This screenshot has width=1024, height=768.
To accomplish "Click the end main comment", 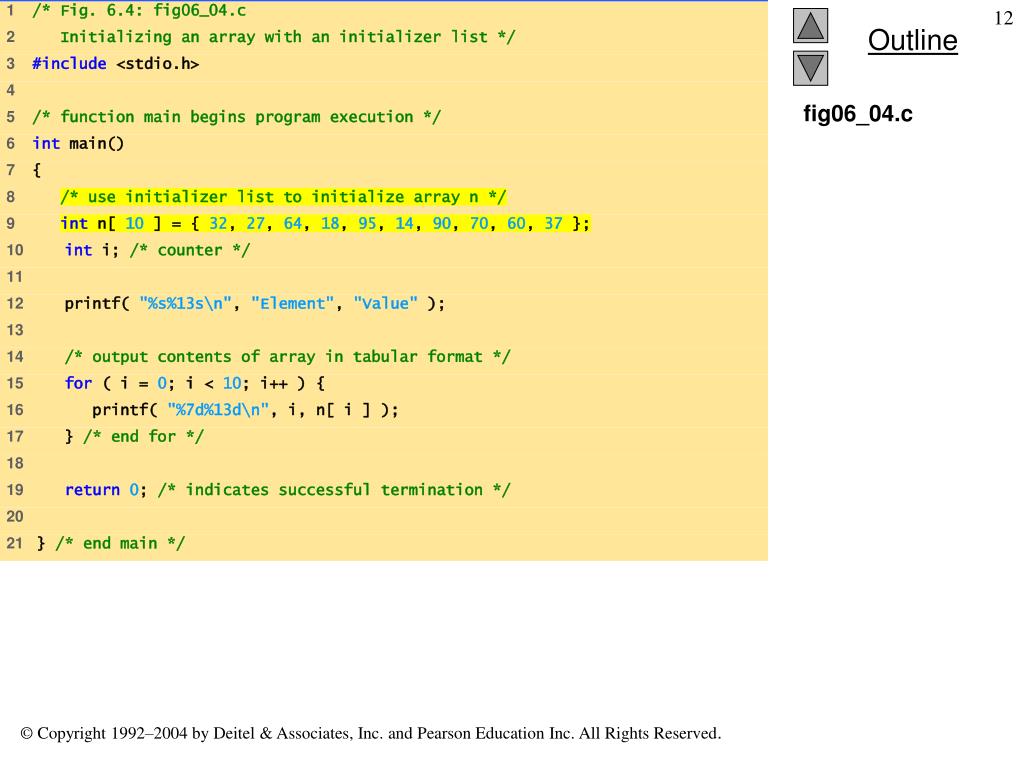I will (120, 543).
